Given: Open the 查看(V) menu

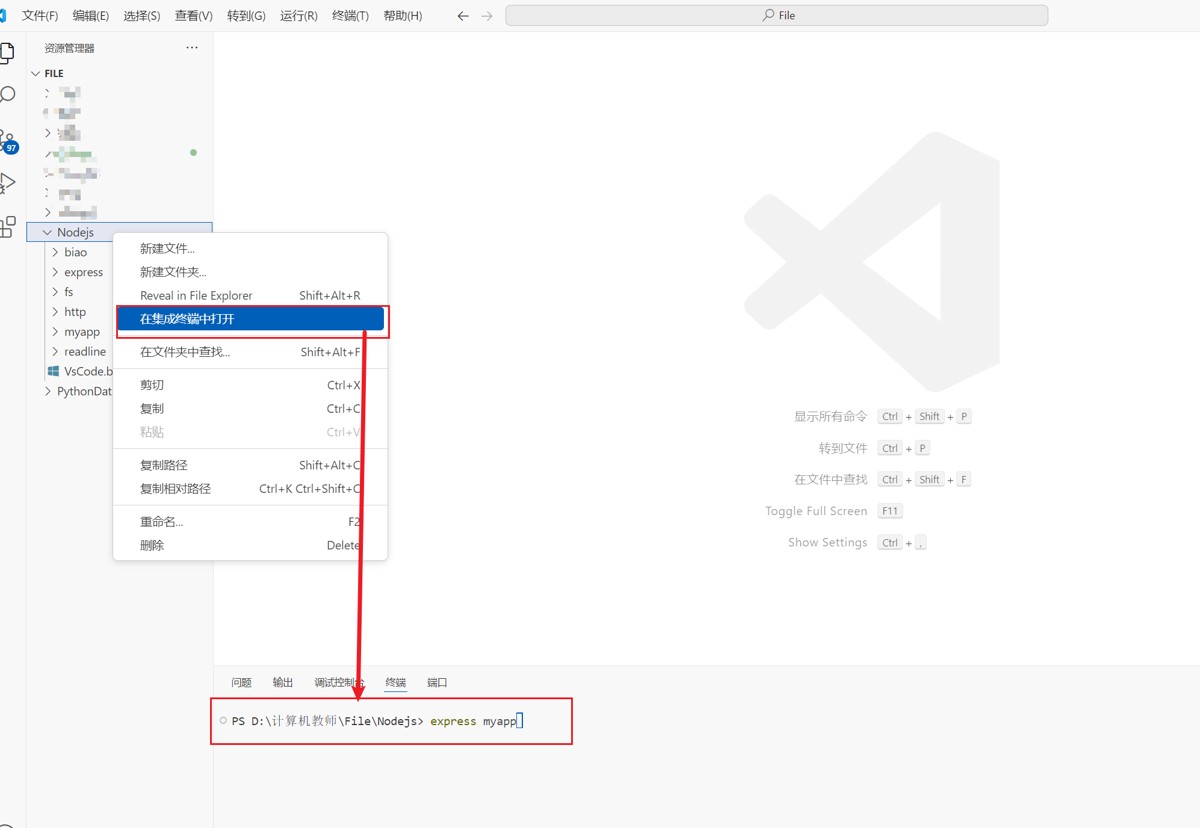Looking at the screenshot, I should point(194,16).
